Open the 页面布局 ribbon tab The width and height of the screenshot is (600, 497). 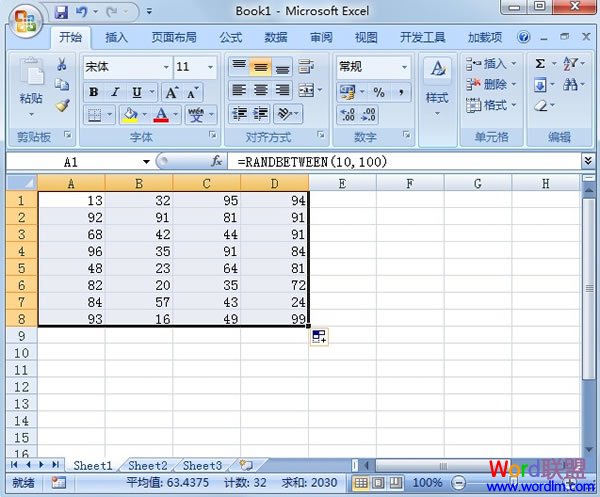click(174, 37)
